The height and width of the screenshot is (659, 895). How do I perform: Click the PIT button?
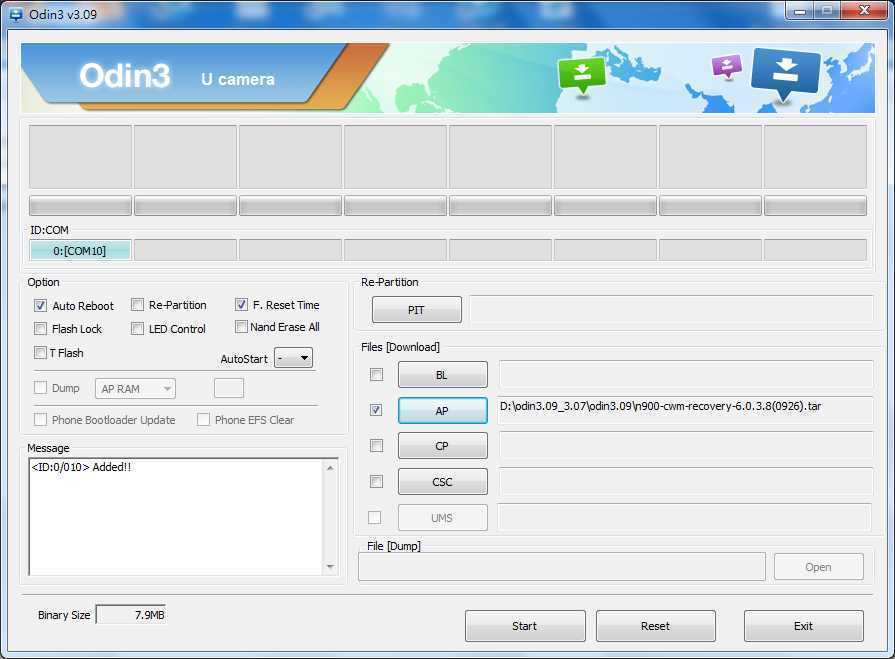tap(417, 310)
